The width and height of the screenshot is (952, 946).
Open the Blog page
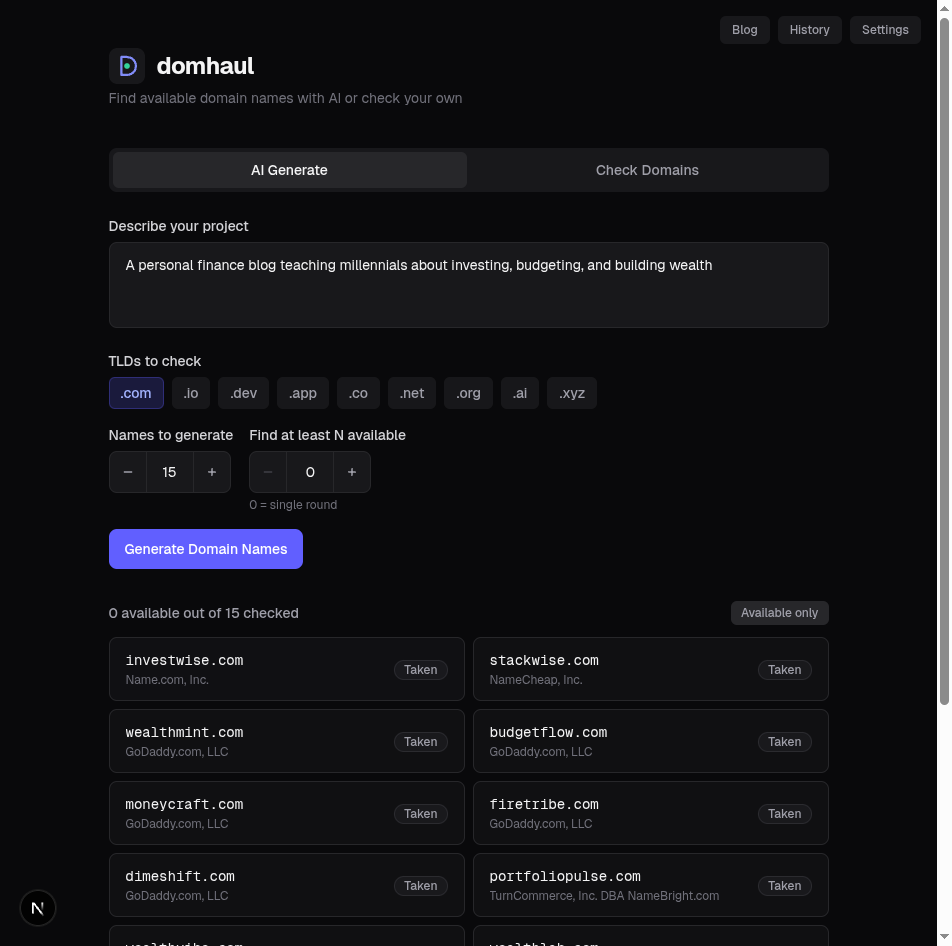point(744,30)
